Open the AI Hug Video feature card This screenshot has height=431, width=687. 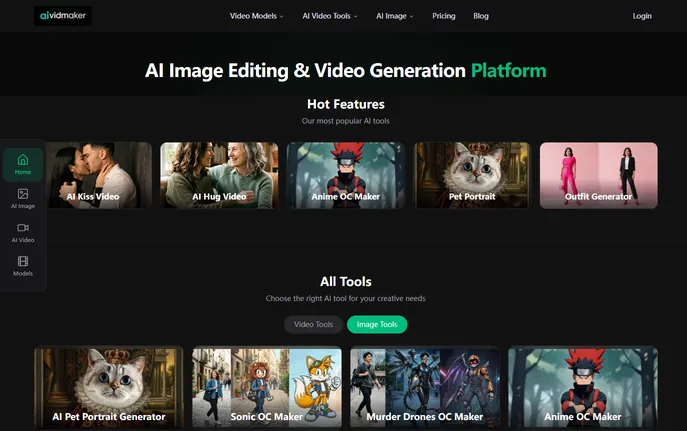pos(219,175)
